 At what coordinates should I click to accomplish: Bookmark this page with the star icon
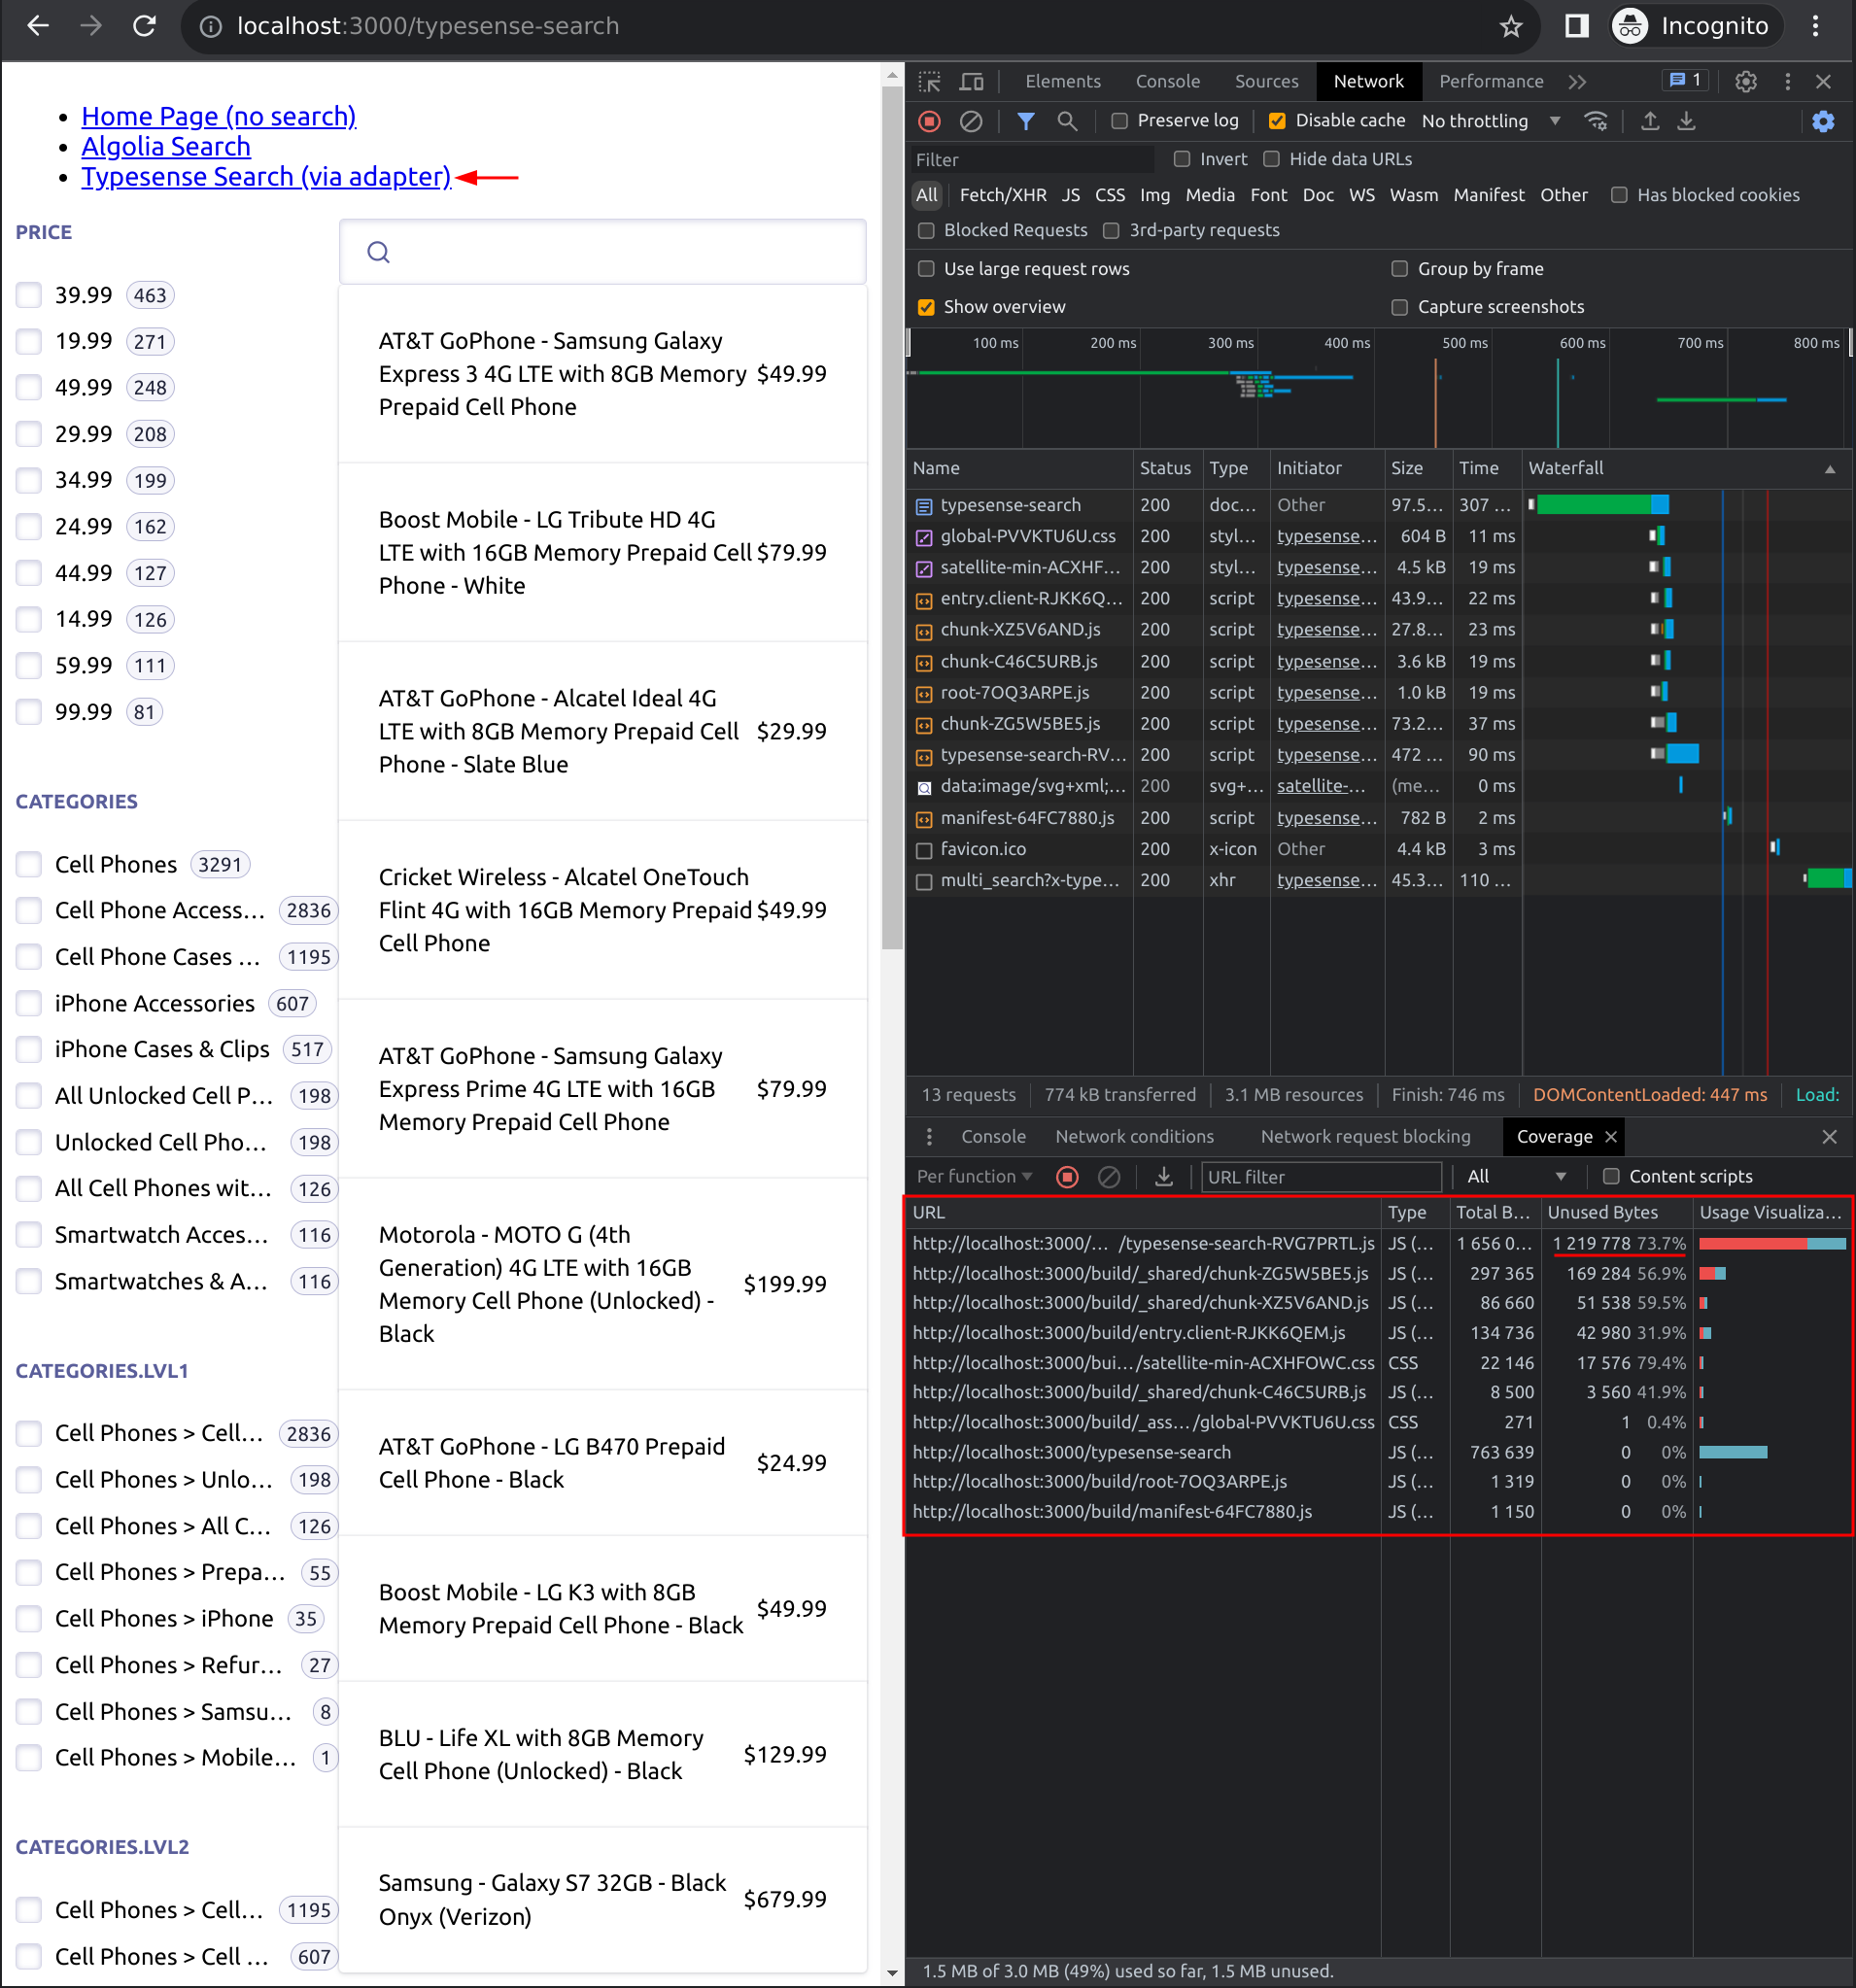tap(1511, 26)
